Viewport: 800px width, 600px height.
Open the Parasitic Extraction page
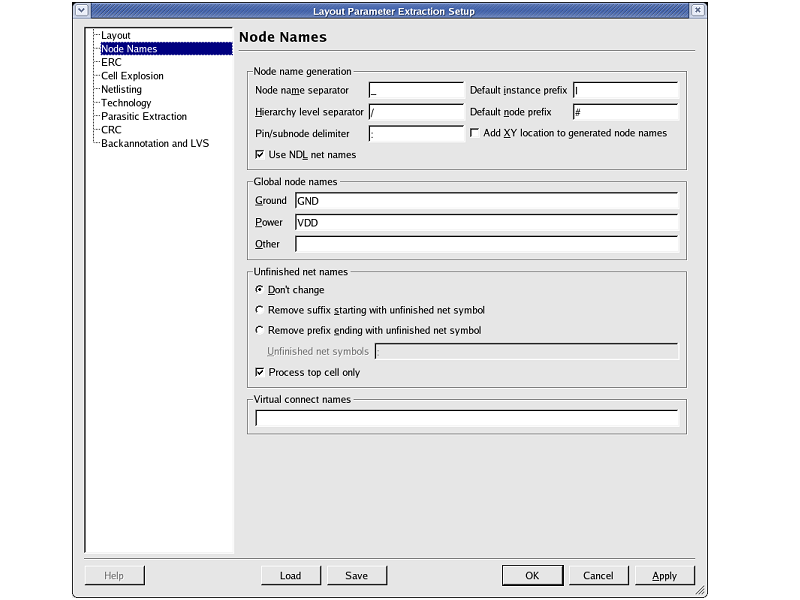pyautogui.click(x=143, y=116)
